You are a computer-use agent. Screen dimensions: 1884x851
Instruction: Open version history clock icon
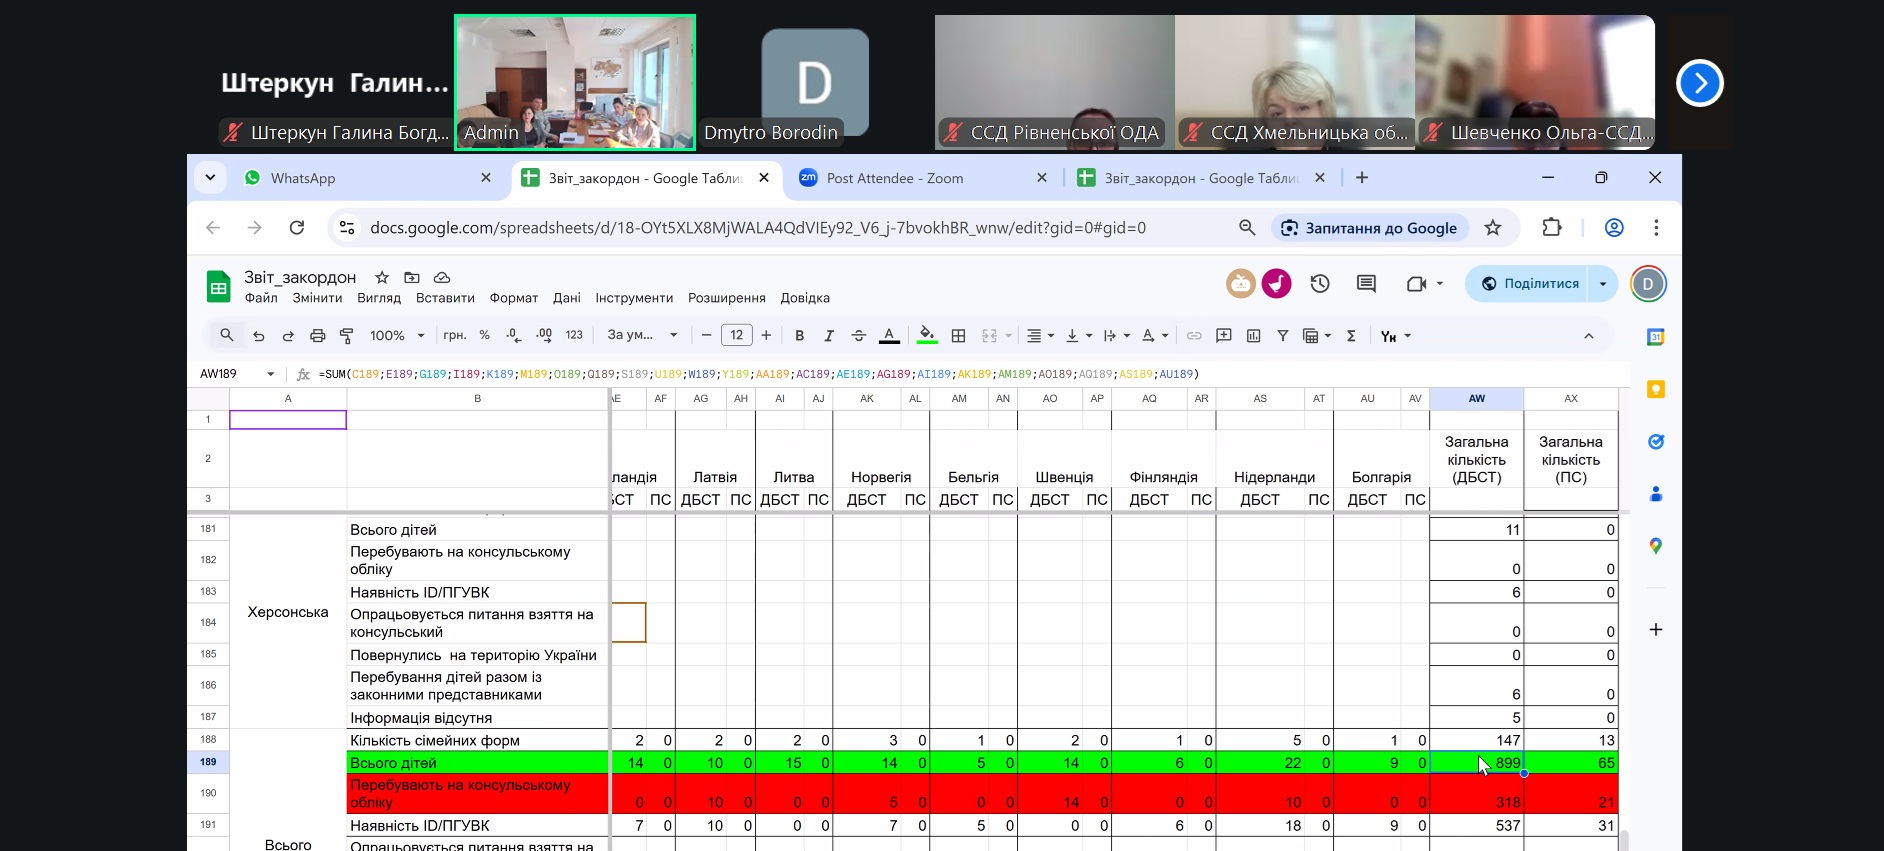(x=1320, y=284)
